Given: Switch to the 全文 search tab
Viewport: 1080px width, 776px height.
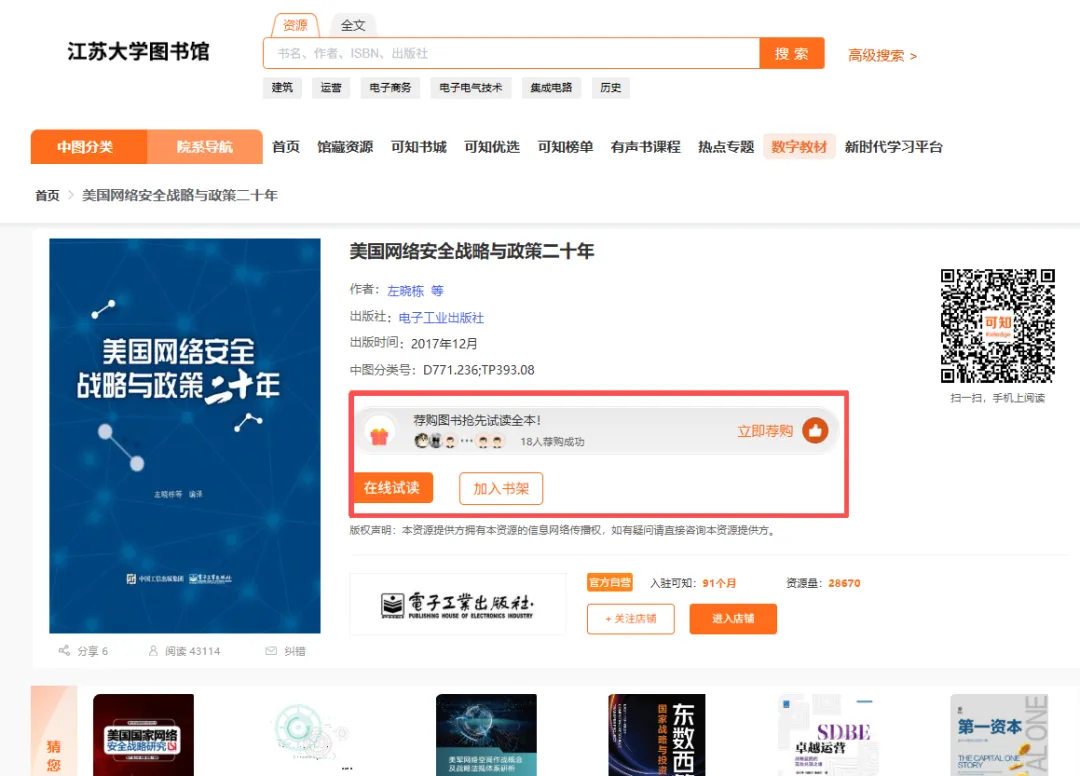Looking at the screenshot, I should (x=353, y=25).
